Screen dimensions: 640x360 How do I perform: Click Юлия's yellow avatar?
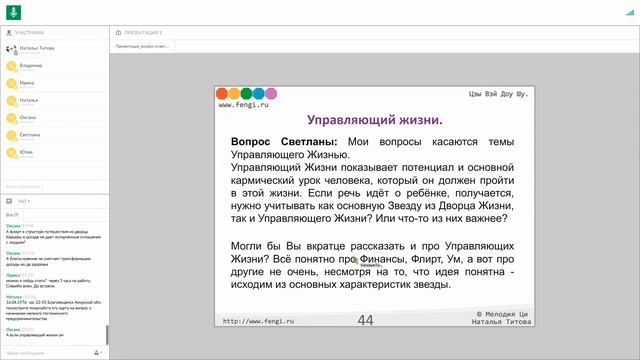[11, 153]
